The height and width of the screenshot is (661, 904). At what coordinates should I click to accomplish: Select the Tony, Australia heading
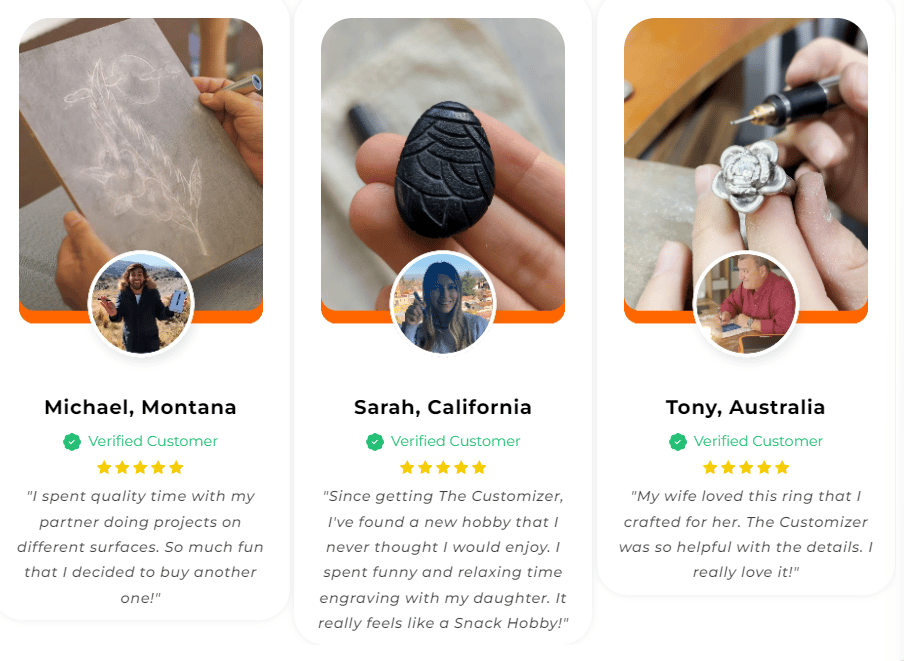pos(745,407)
